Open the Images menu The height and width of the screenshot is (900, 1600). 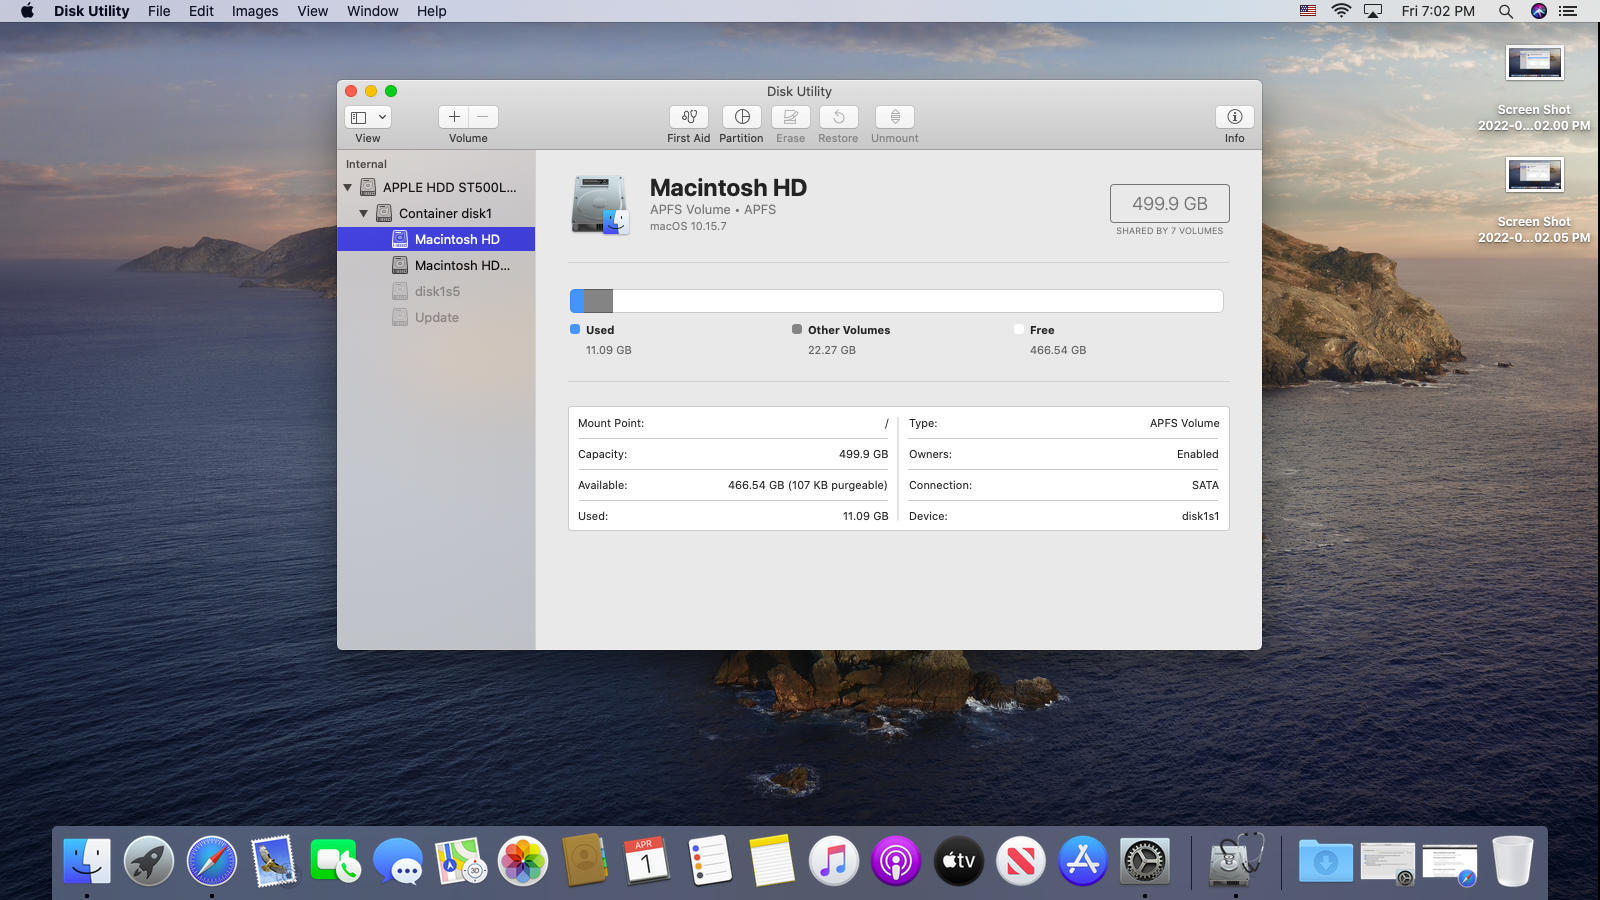tap(255, 11)
